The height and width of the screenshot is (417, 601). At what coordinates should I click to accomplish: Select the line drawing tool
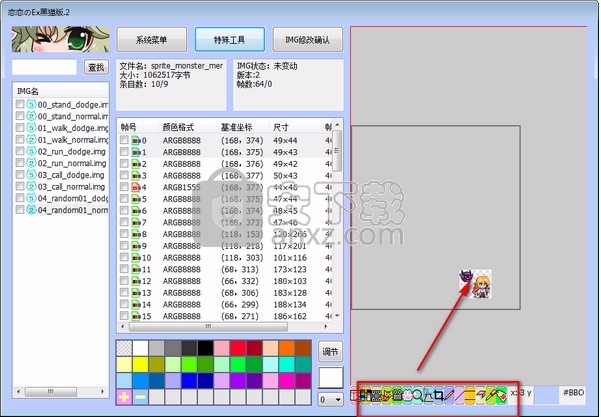[x=460, y=395]
